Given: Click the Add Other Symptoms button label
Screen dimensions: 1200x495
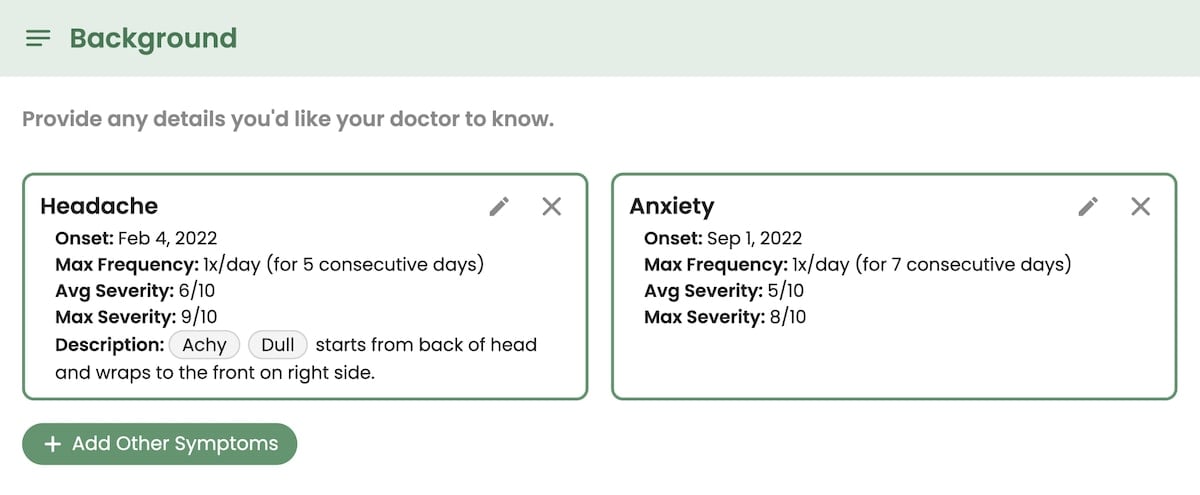Looking at the screenshot, I should point(175,444).
